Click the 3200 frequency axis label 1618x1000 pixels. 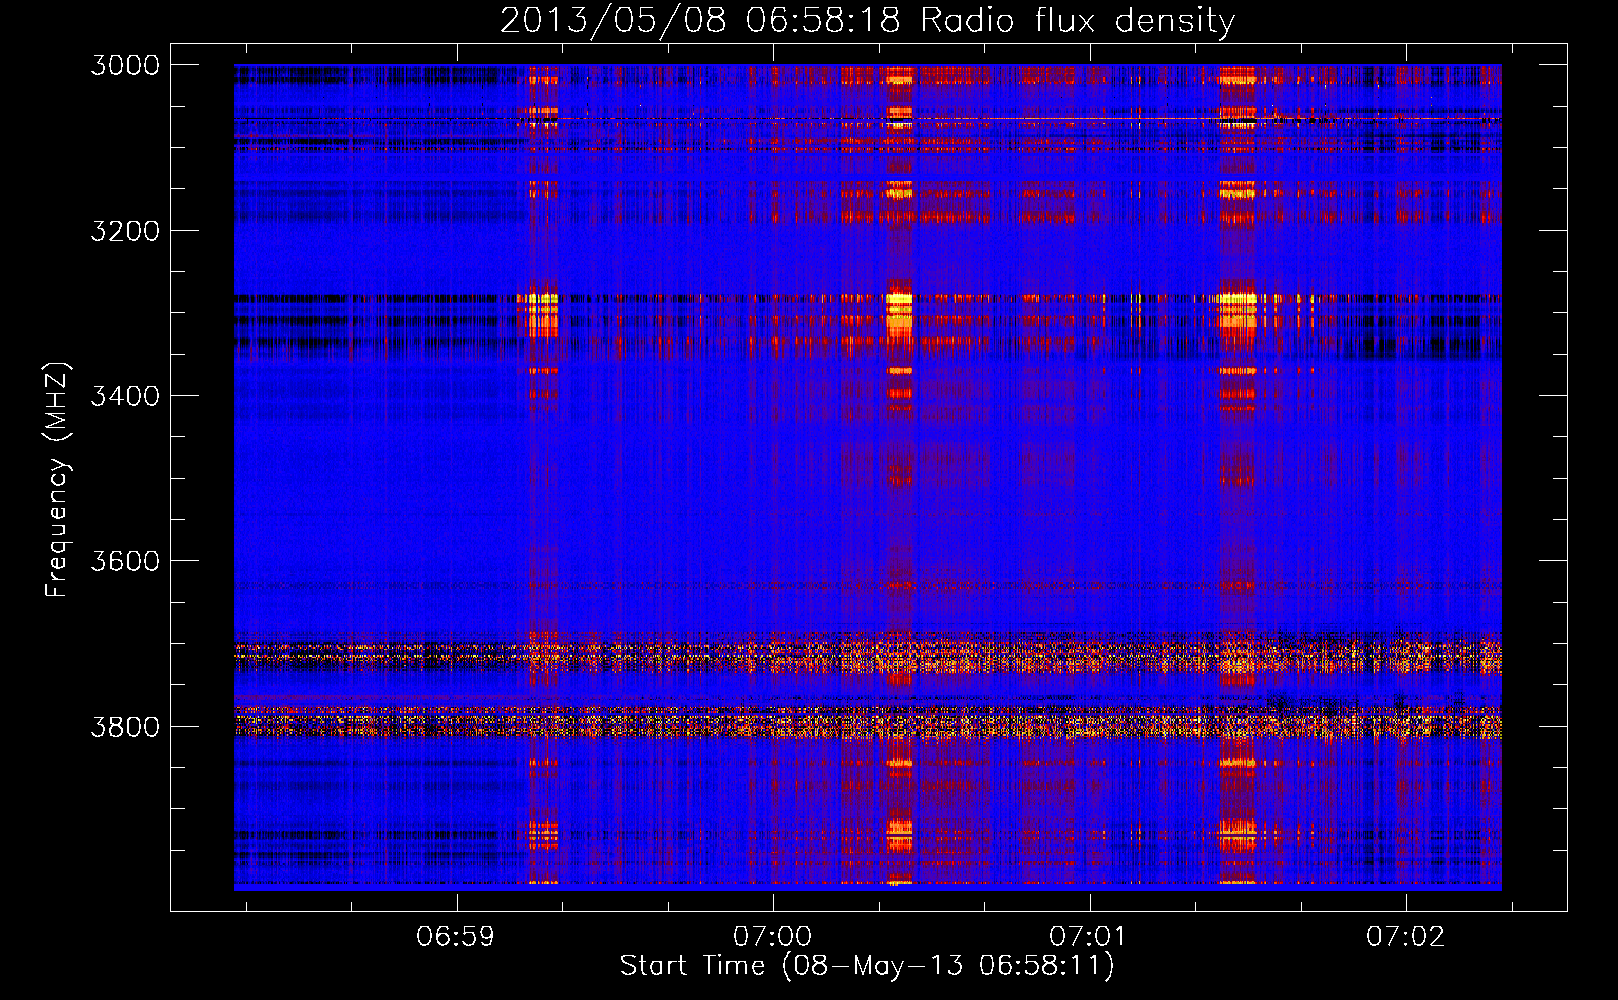click(125, 231)
